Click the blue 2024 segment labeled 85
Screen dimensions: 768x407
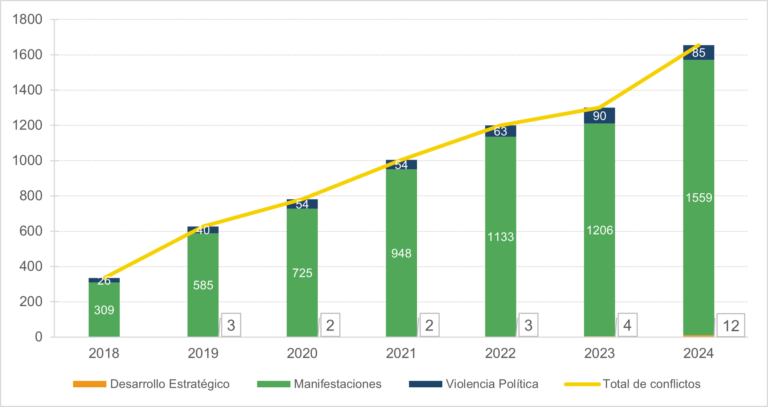pyautogui.click(x=698, y=53)
